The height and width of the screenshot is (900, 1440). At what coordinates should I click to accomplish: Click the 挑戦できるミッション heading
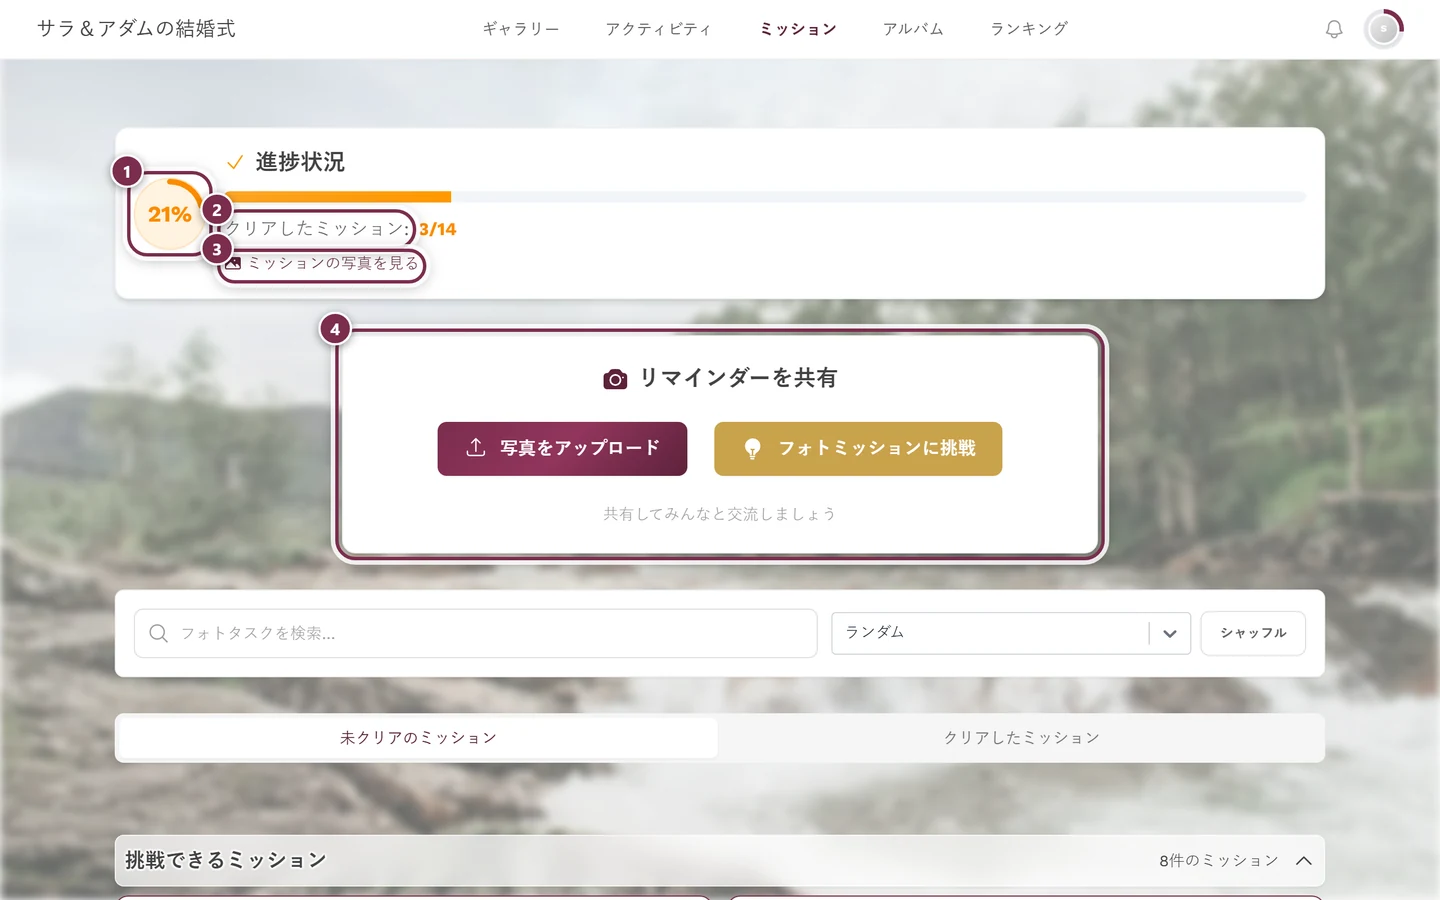tap(226, 860)
